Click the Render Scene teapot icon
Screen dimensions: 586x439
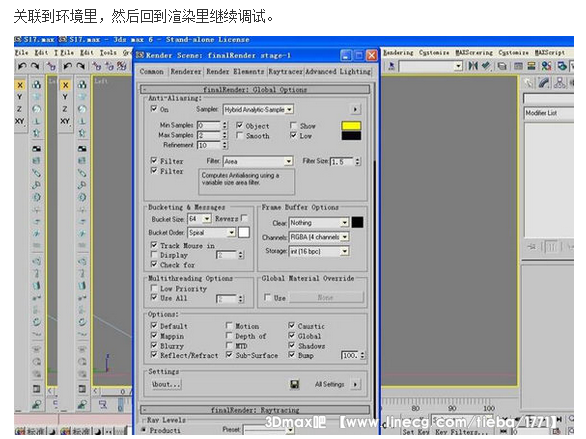pos(562,66)
